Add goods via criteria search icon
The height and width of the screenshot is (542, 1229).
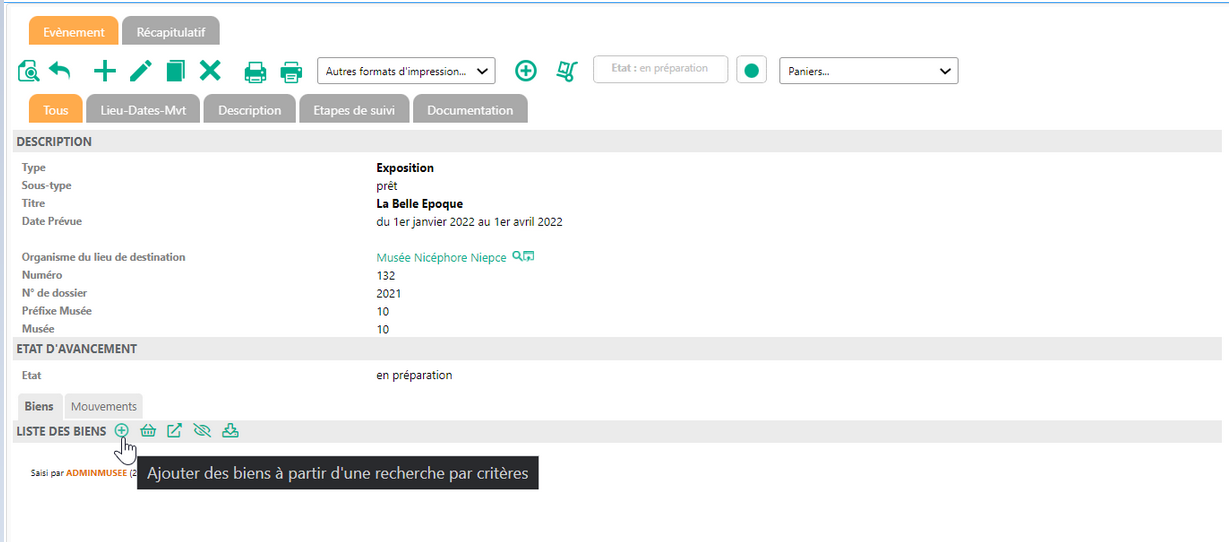(122, 430)
